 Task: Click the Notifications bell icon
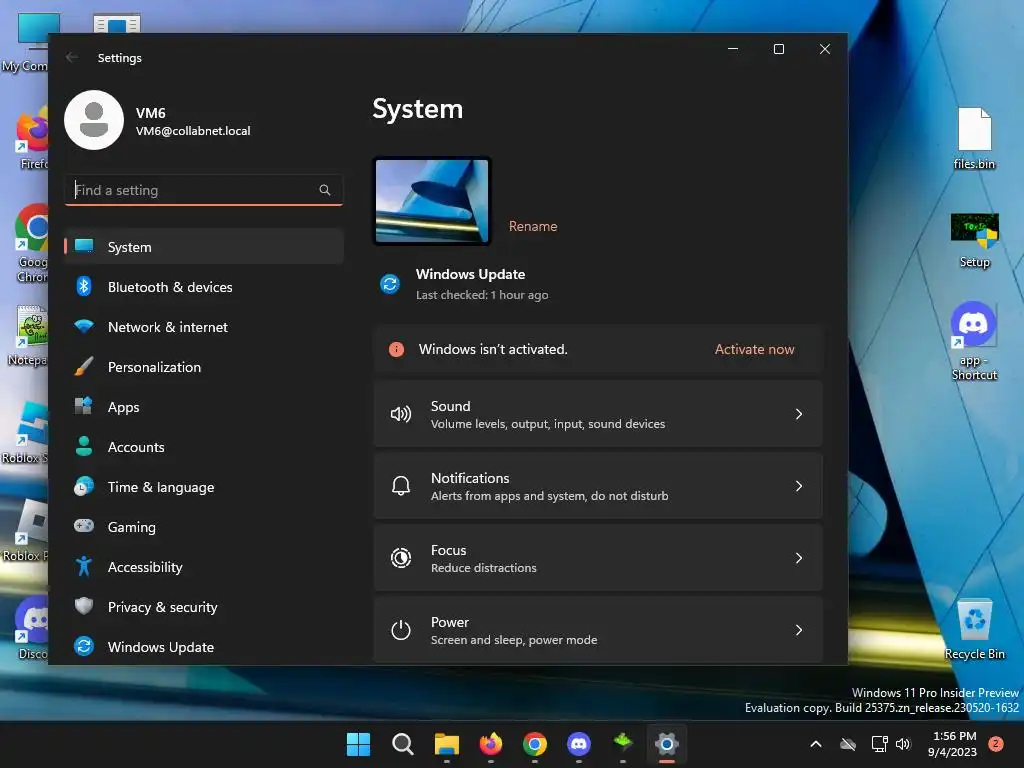[400, 486]
